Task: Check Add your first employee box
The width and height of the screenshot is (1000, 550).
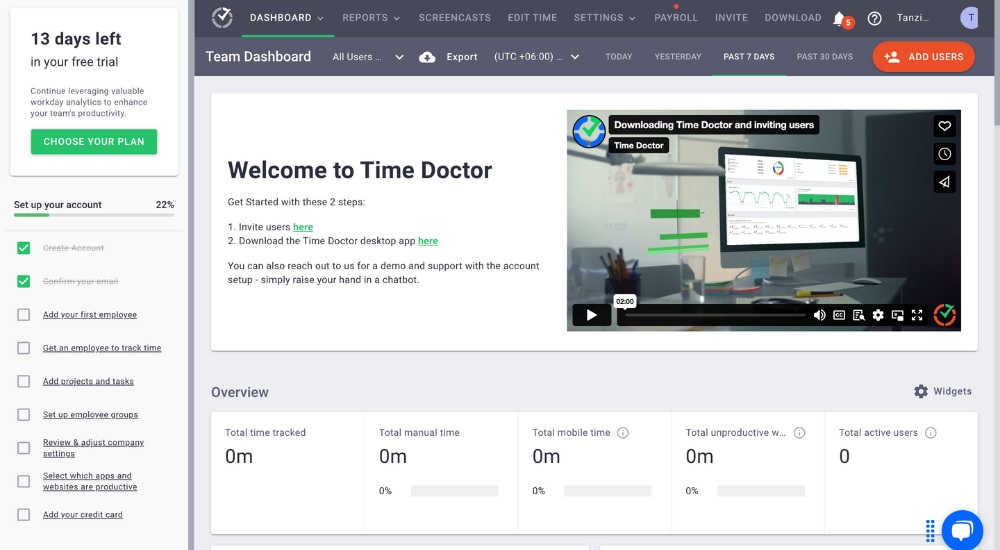Action: [24, 315]
